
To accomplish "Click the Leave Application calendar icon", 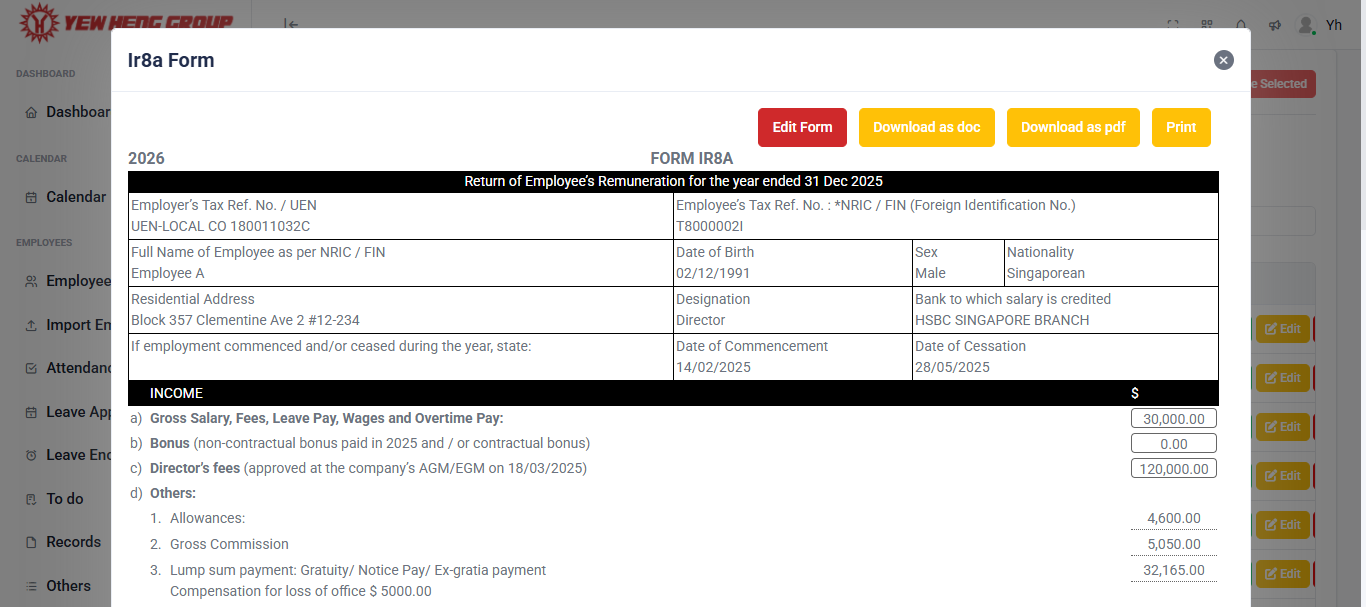I will click(x=32, y=412).
